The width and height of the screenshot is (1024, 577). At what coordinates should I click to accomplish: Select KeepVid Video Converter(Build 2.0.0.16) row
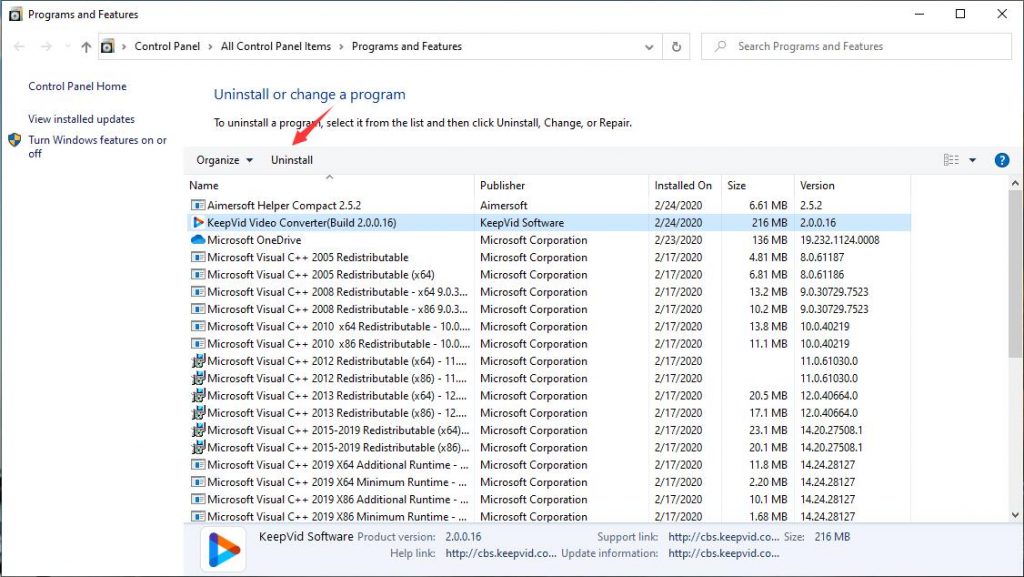coord(549,223)
